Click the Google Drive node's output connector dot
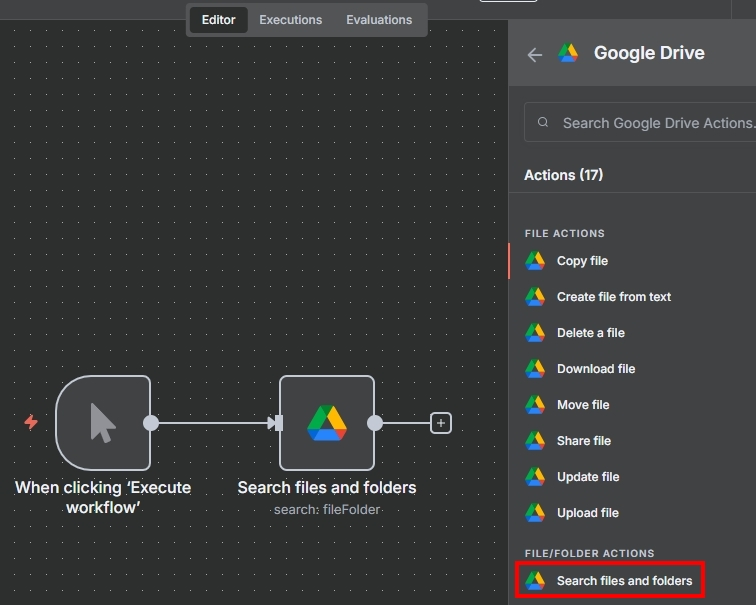Viewport: 756px width, 605px height. pyautogui.click(x=375, y=423)
